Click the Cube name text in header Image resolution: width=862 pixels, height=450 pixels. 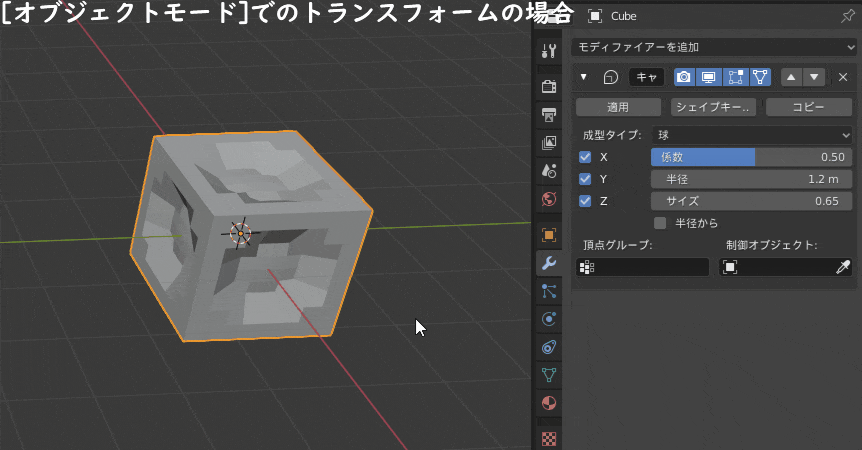623,16
